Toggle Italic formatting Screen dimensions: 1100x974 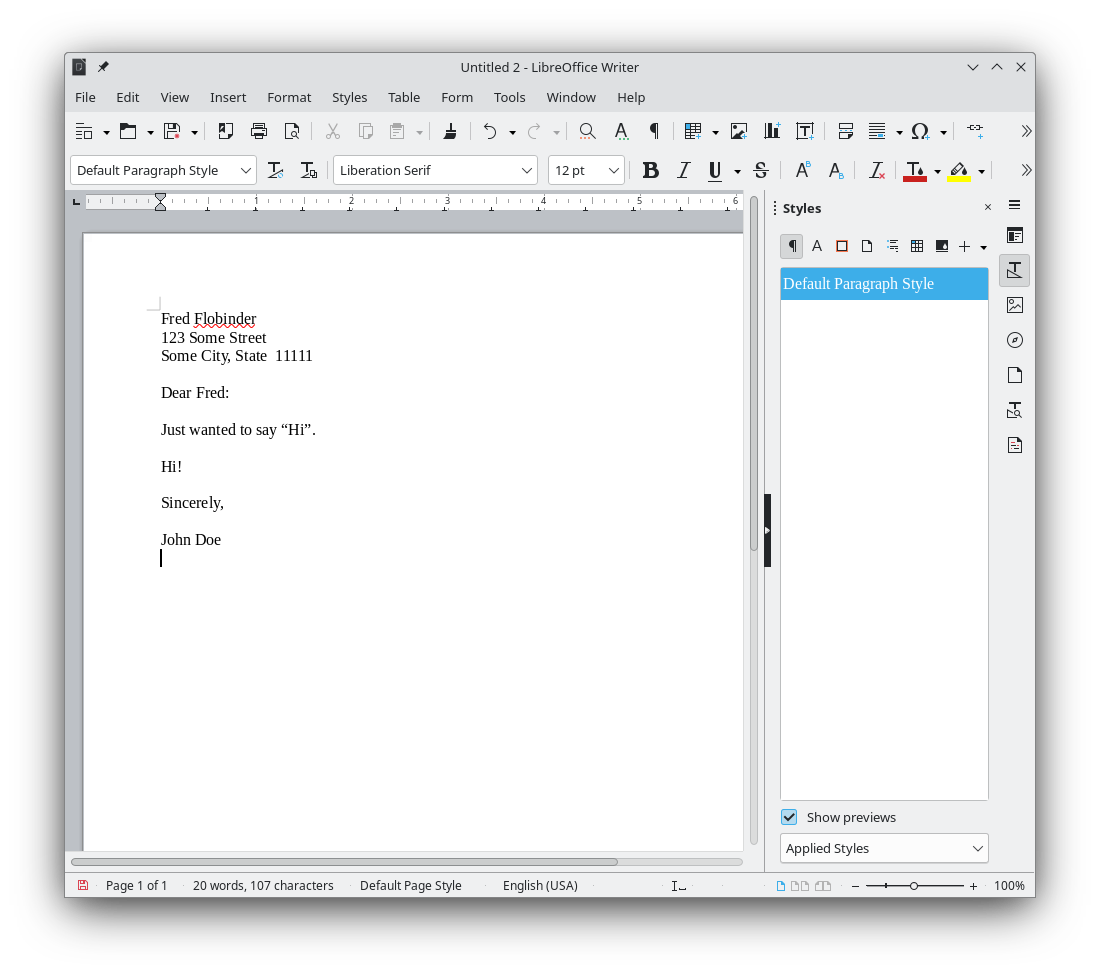(x=684, y=170)
